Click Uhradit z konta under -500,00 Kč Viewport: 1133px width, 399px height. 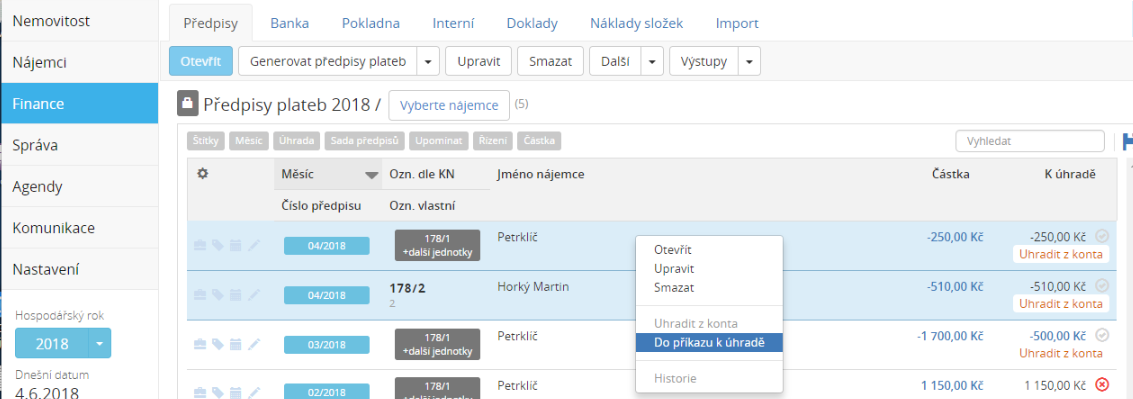pos(1061,353)
